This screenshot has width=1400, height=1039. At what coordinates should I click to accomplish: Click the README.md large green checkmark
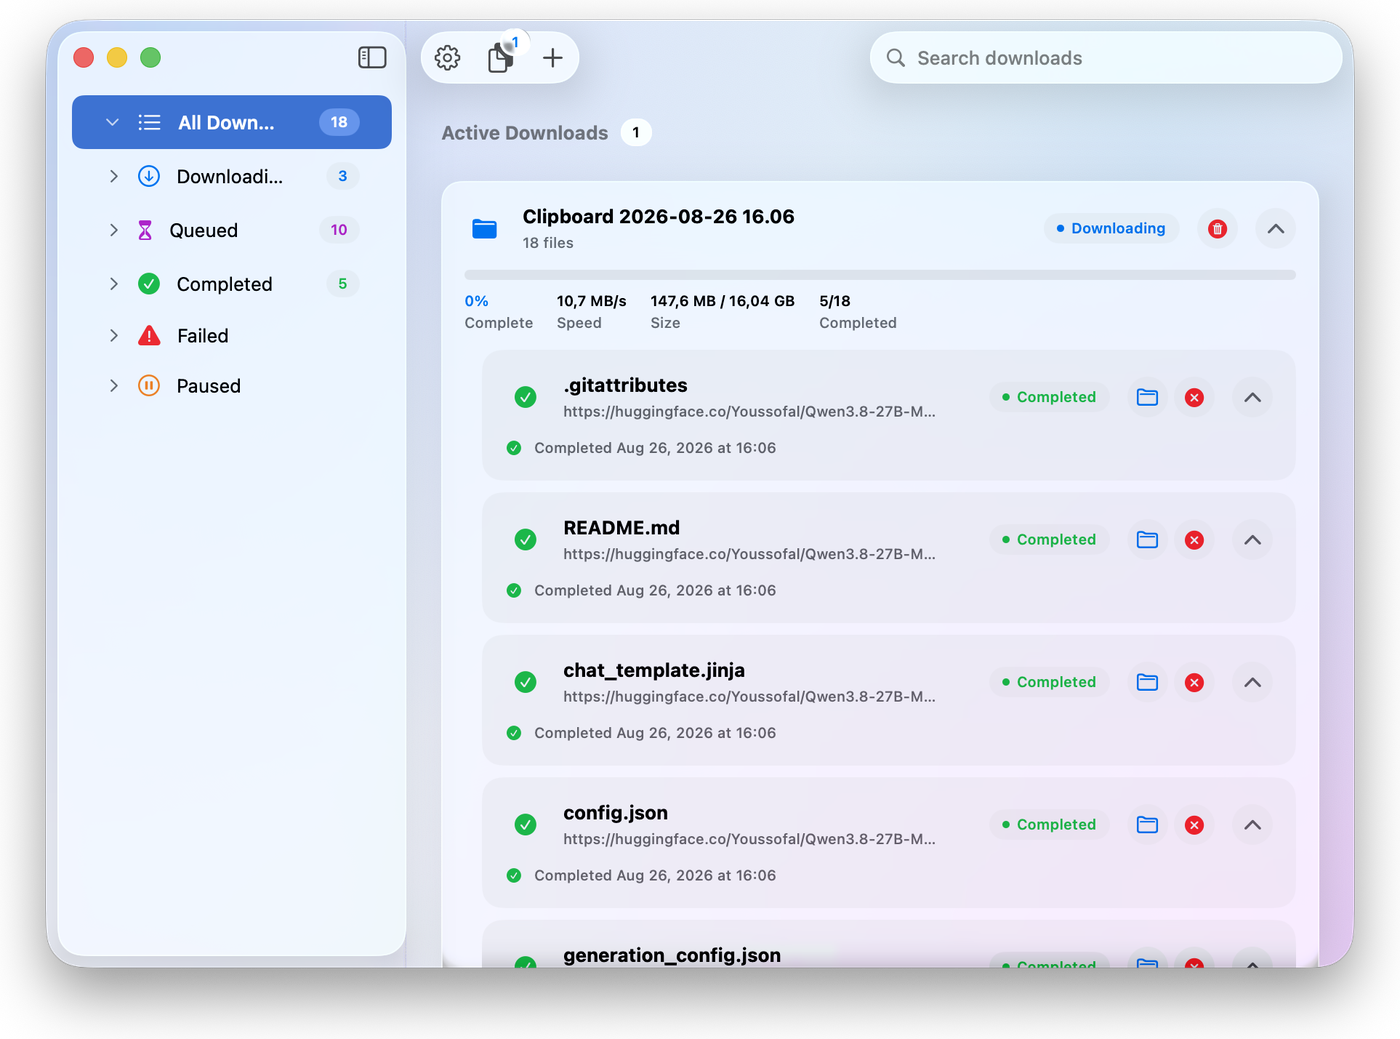pyautogui.click(x=525, y=540)
